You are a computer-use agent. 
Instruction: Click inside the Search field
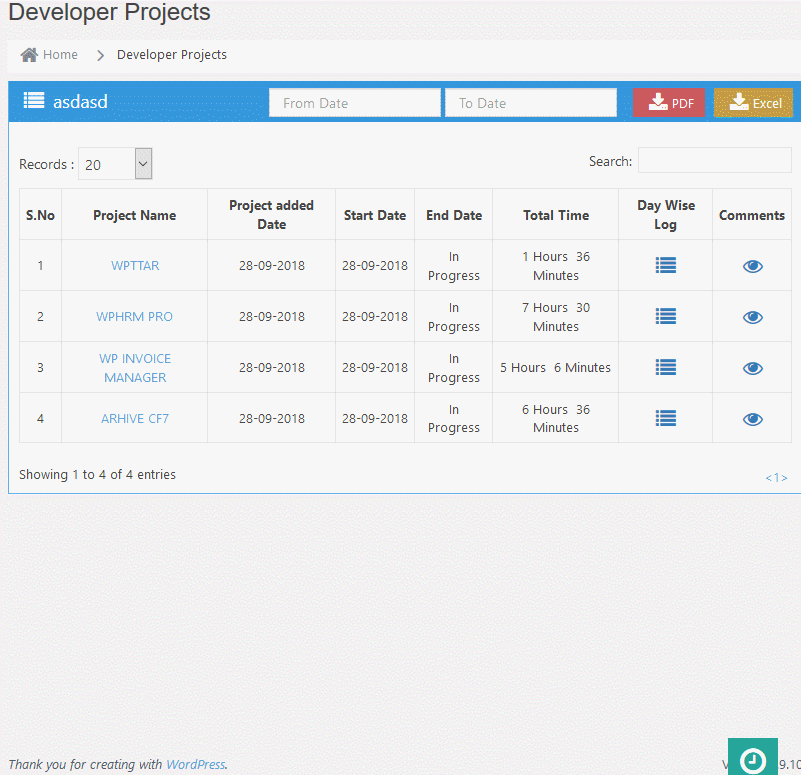(714, 160)
